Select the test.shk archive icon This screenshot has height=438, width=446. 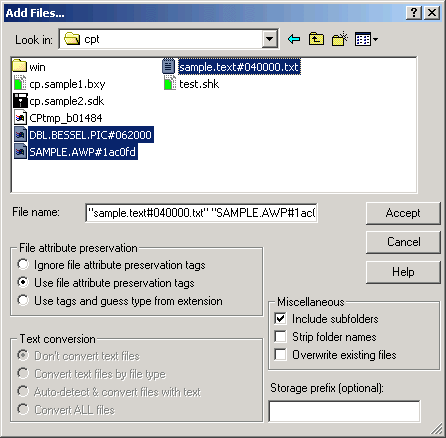point(170,83)
